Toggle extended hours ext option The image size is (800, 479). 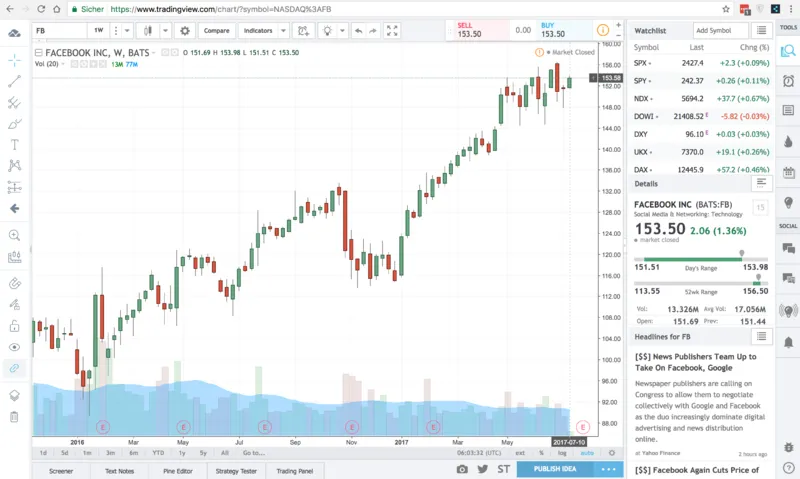click(520, 453)
